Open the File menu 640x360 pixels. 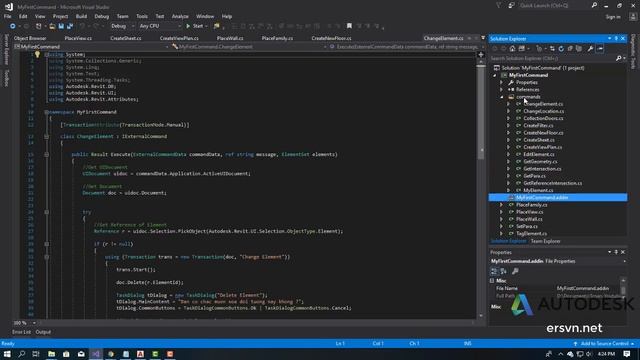click(7, 16)
